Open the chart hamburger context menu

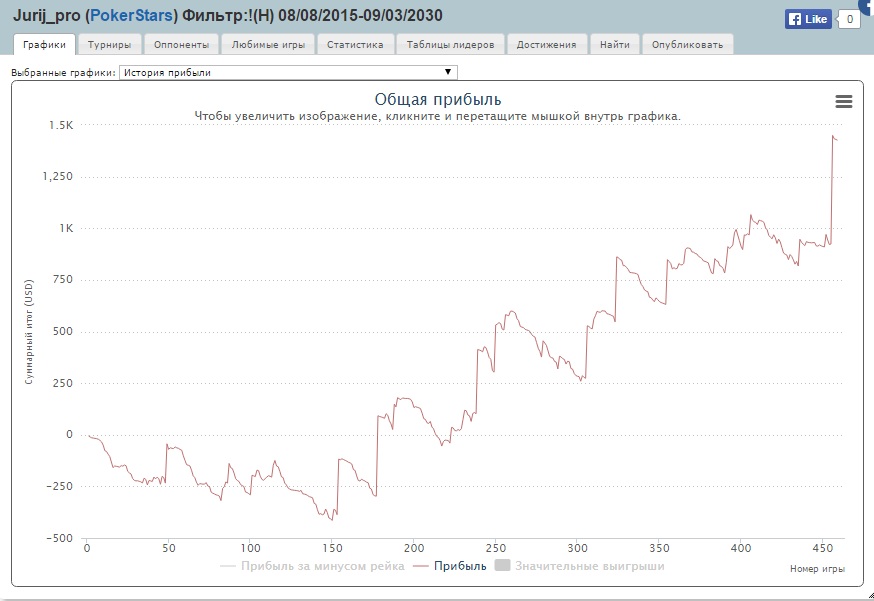(843, 101)
